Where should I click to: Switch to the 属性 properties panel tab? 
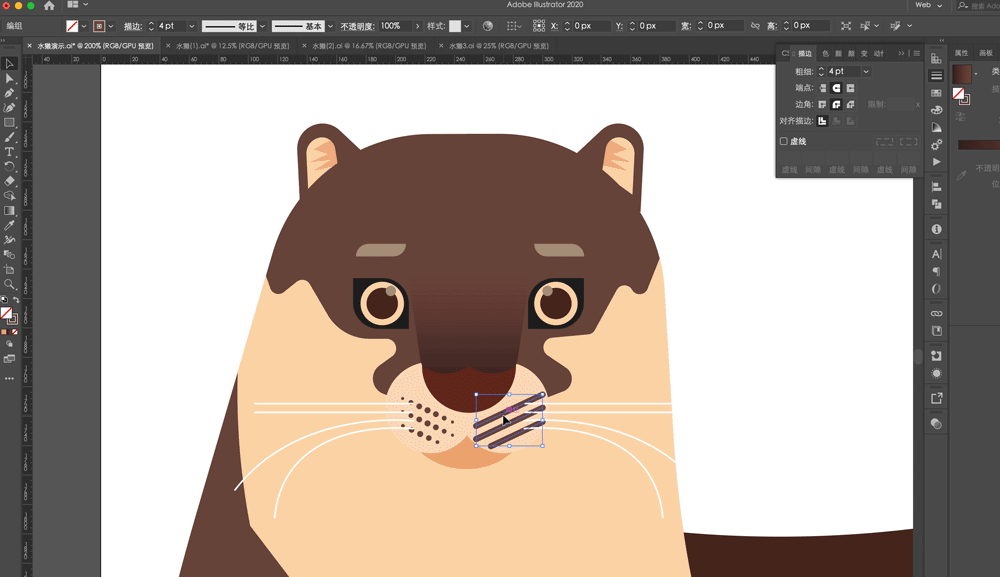click(961, 53)
